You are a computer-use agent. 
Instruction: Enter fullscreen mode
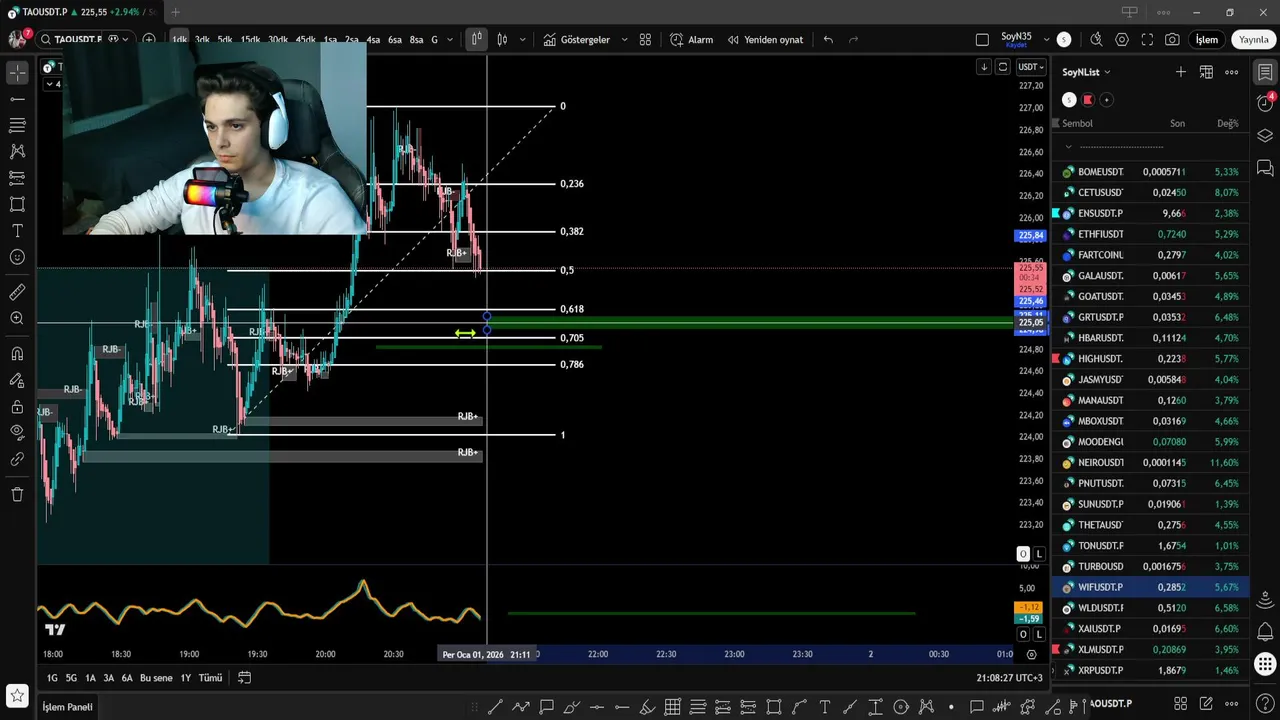tap(1147, 40)
